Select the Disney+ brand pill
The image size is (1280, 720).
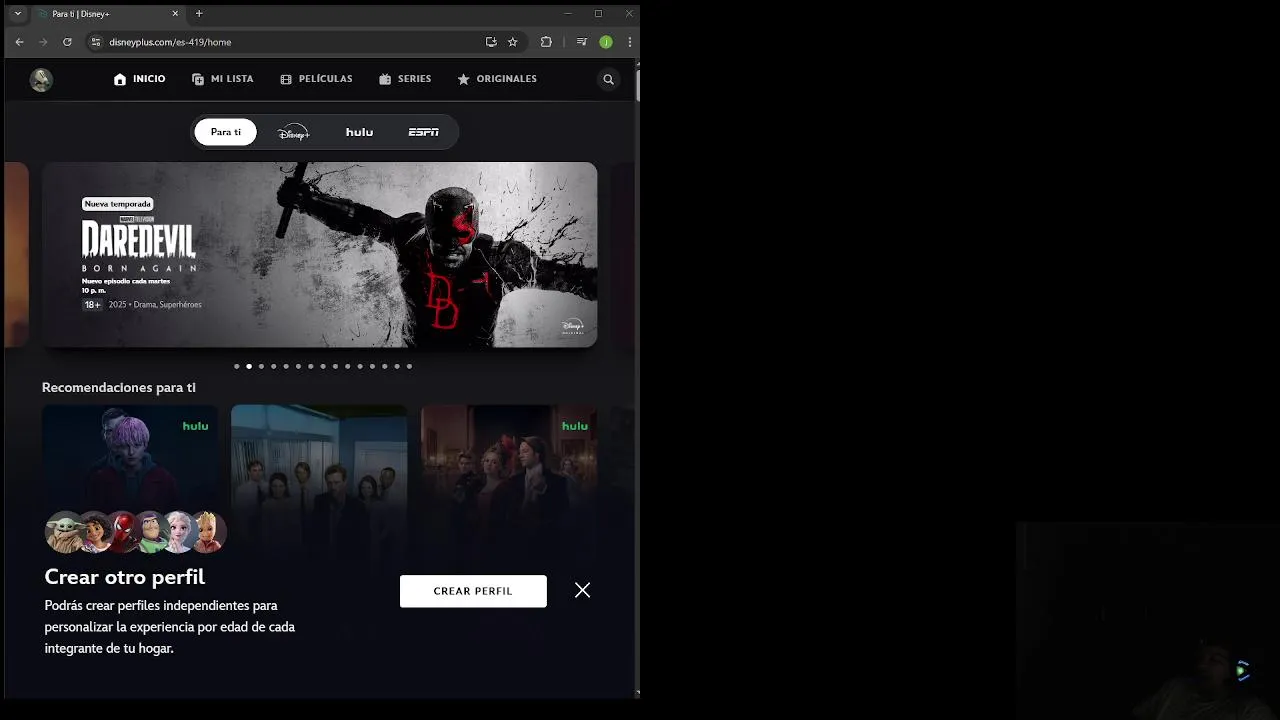pyautogui.click(x=293, y=132)
